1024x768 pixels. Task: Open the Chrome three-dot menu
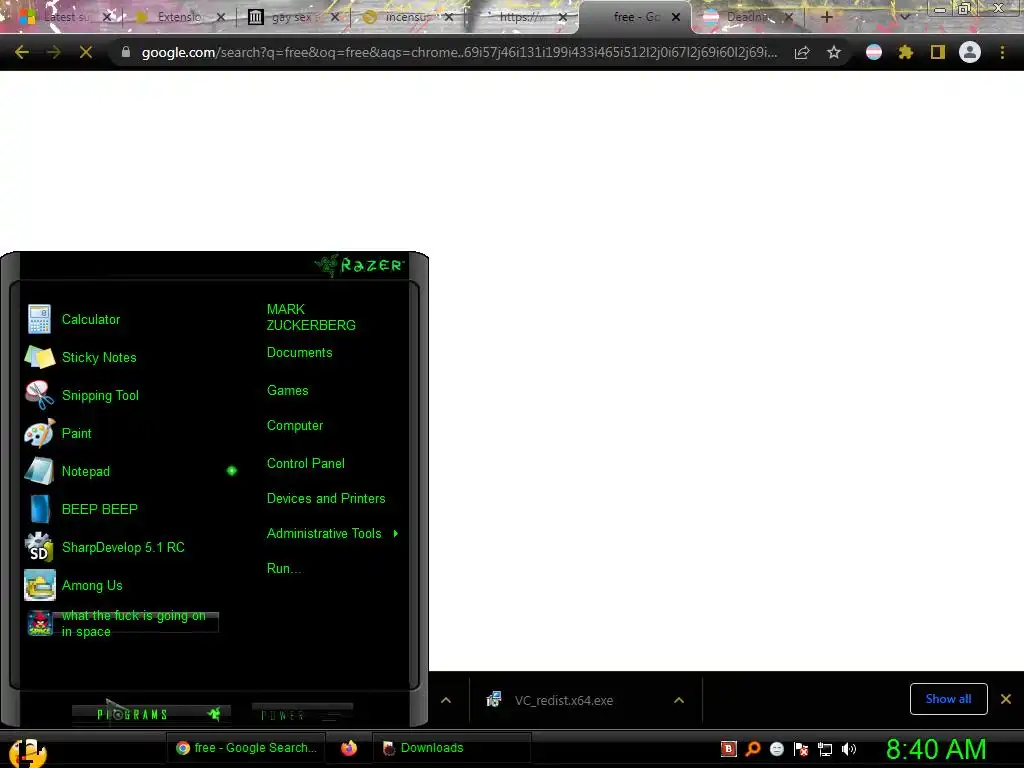1002,52
